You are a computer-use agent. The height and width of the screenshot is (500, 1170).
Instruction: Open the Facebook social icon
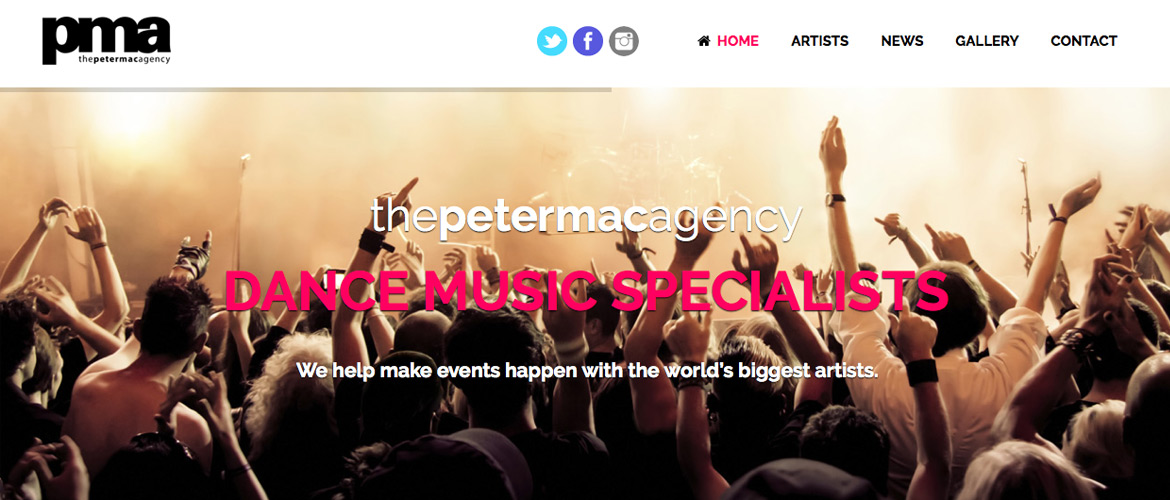click(588, 41)
